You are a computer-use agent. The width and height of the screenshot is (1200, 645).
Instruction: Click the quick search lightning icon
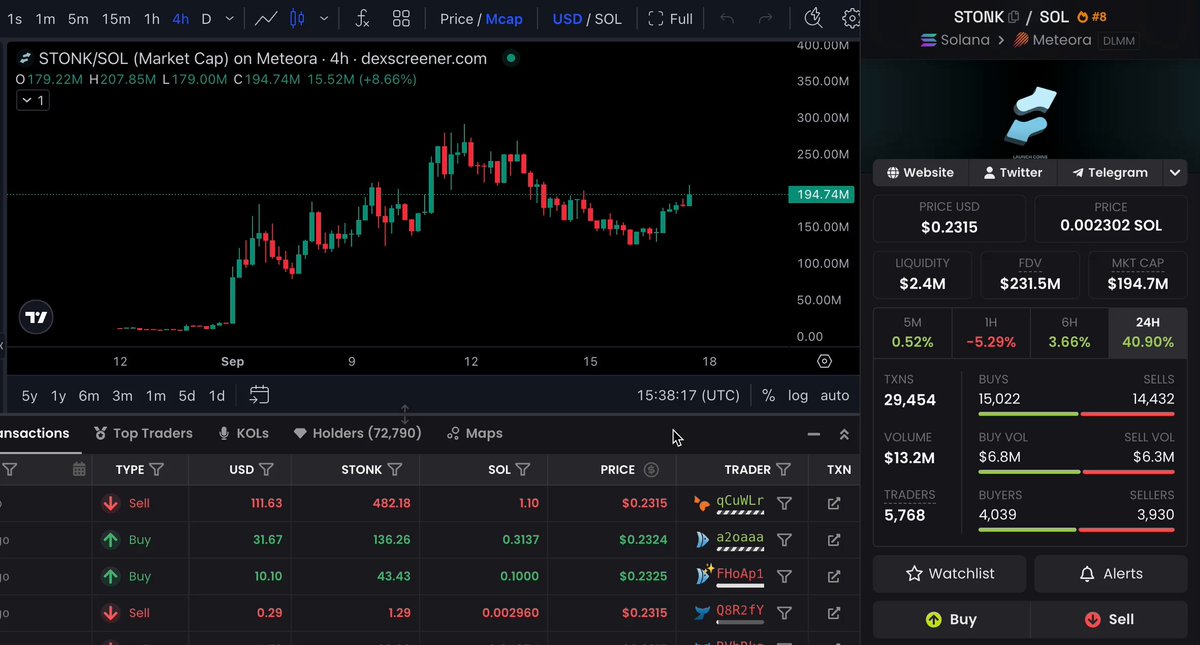point(813,18)
